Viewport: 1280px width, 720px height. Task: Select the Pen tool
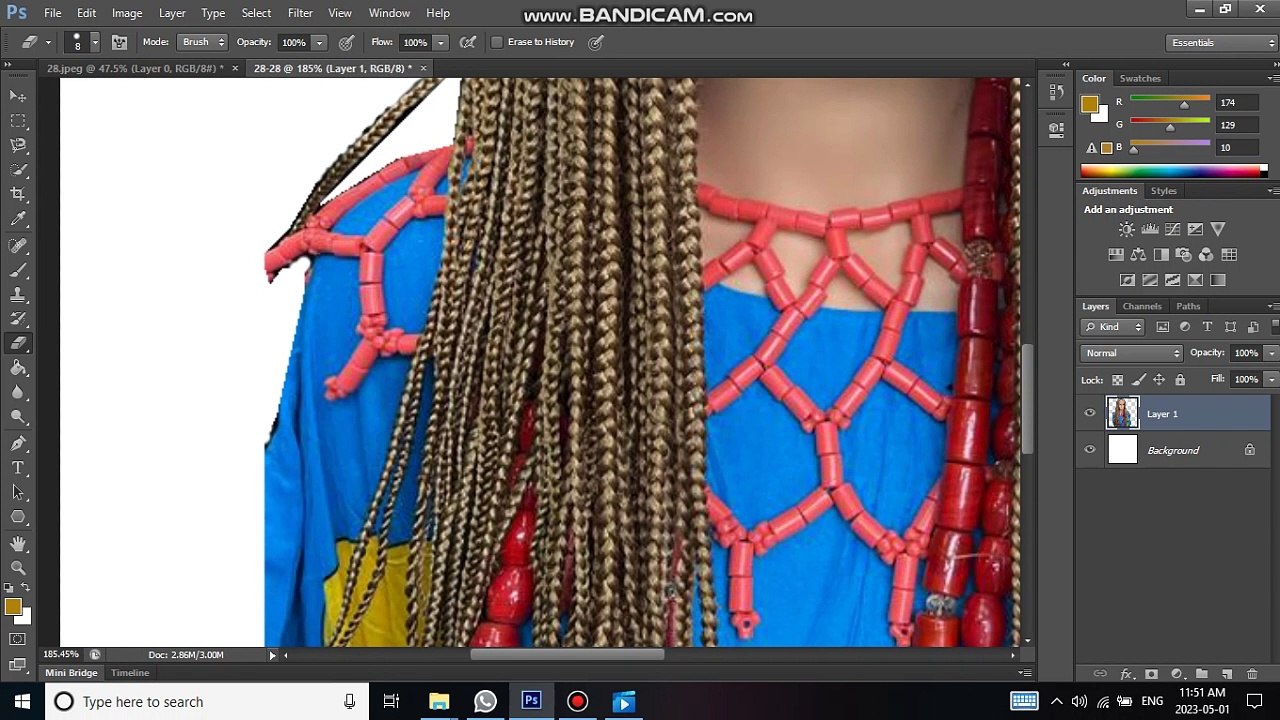18,443
